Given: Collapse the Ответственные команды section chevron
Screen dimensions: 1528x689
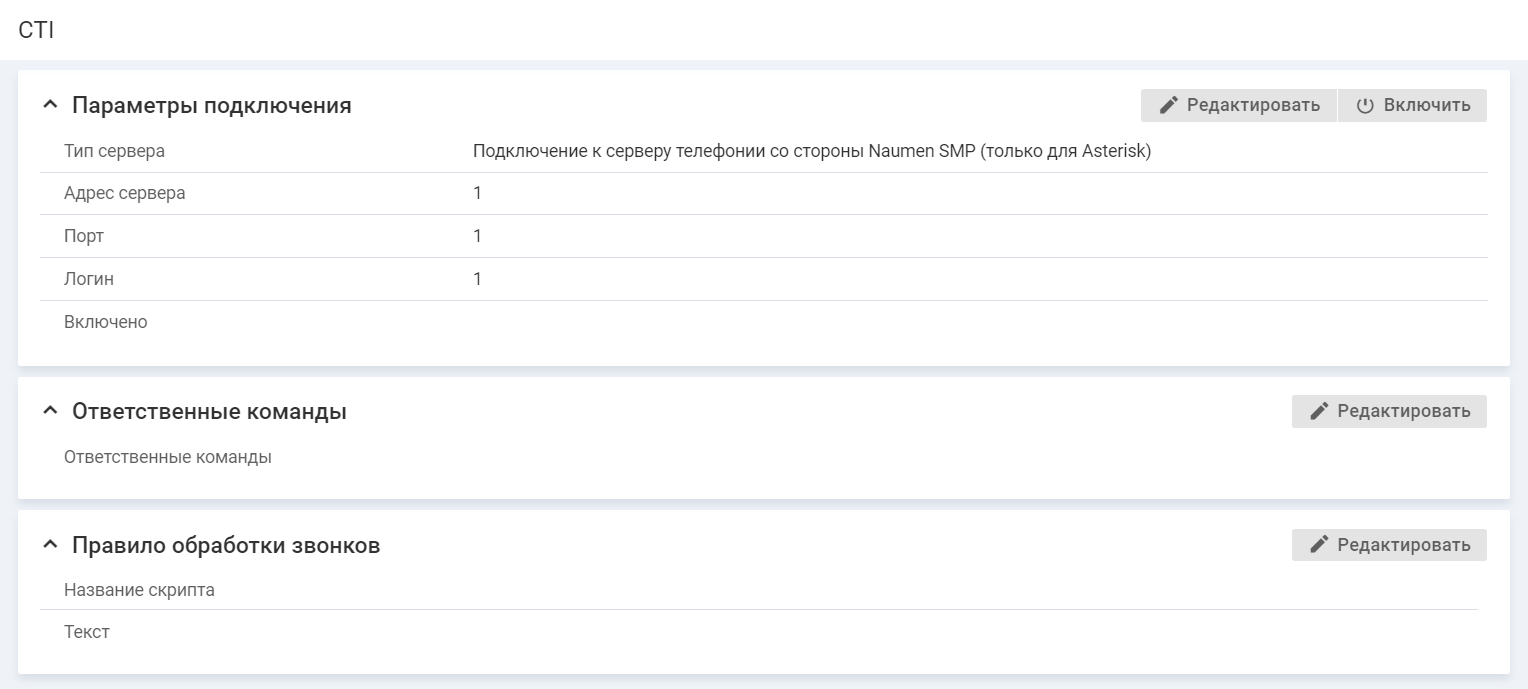Looking at the screenshot, I should [50, 411].
